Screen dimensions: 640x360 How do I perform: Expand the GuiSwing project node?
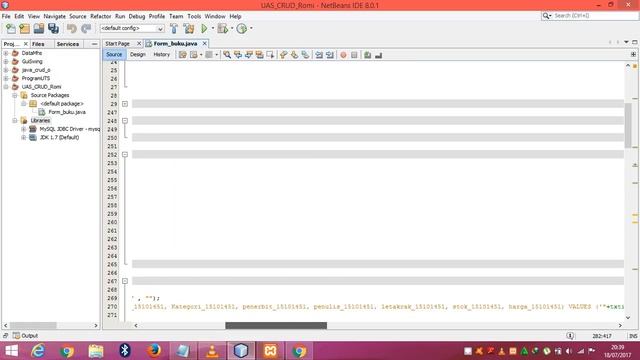tap(6, 62)
